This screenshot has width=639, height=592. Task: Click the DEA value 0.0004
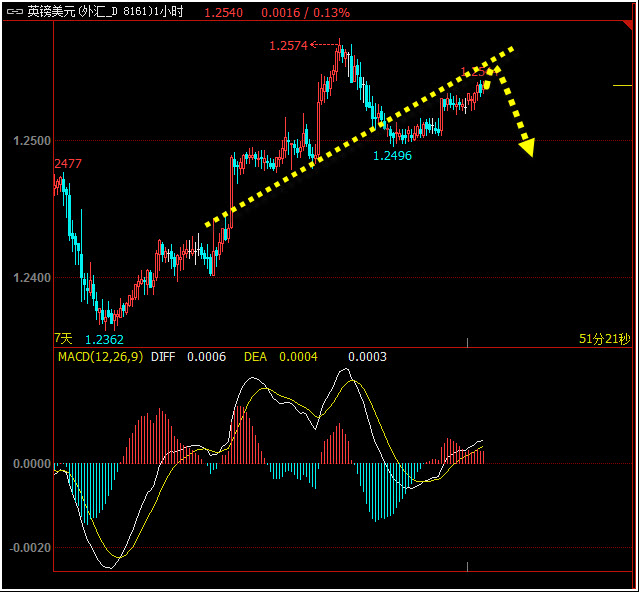point(298,357)
